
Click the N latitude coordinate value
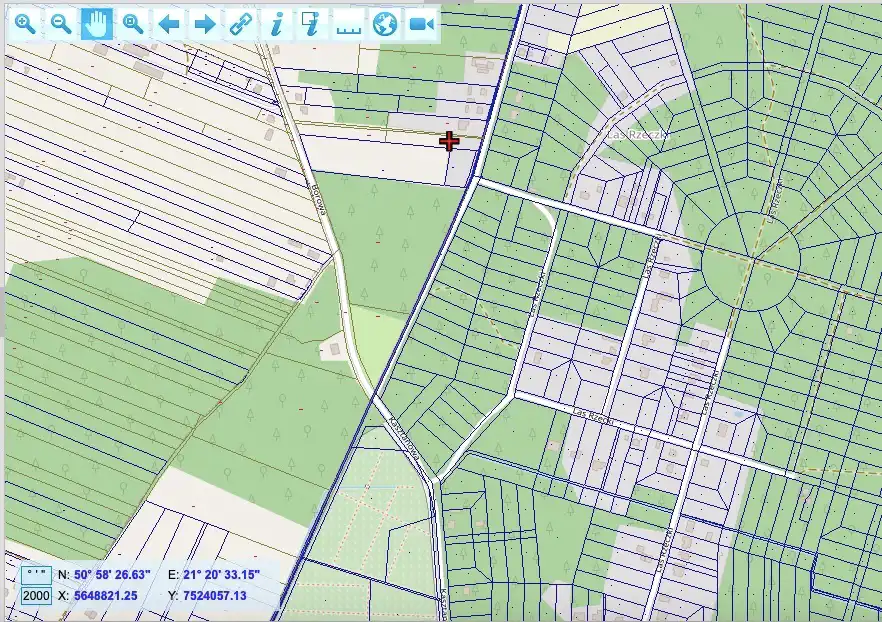[111, 575]
